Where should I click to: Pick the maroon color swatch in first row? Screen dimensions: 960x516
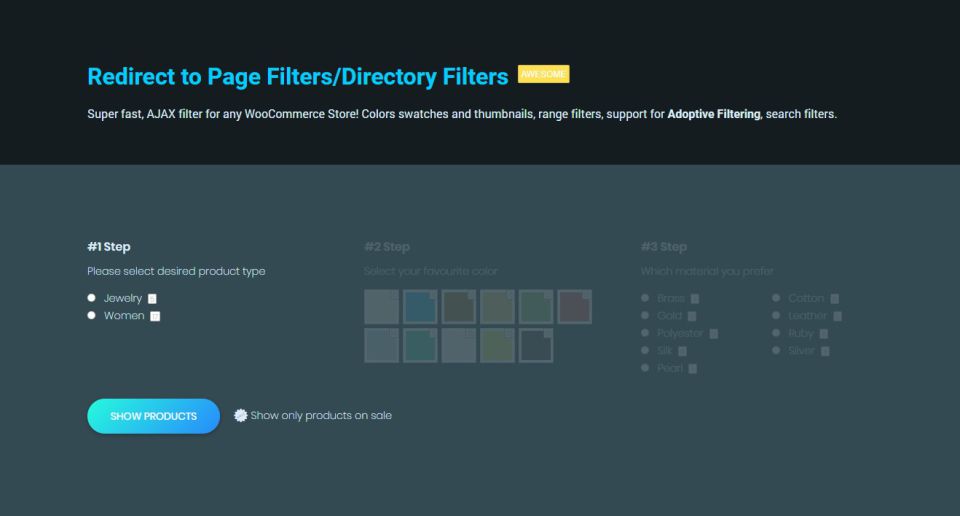click(x=574, y=307)
